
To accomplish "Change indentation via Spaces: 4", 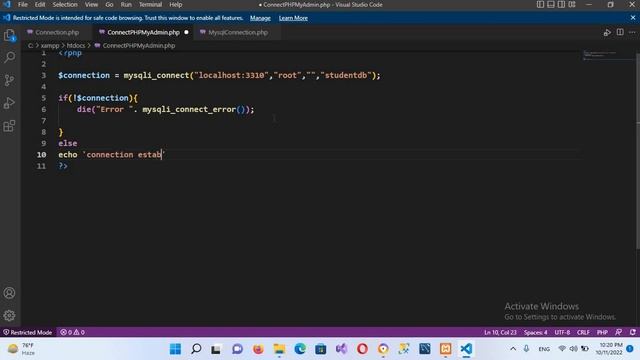I will 536,332.
